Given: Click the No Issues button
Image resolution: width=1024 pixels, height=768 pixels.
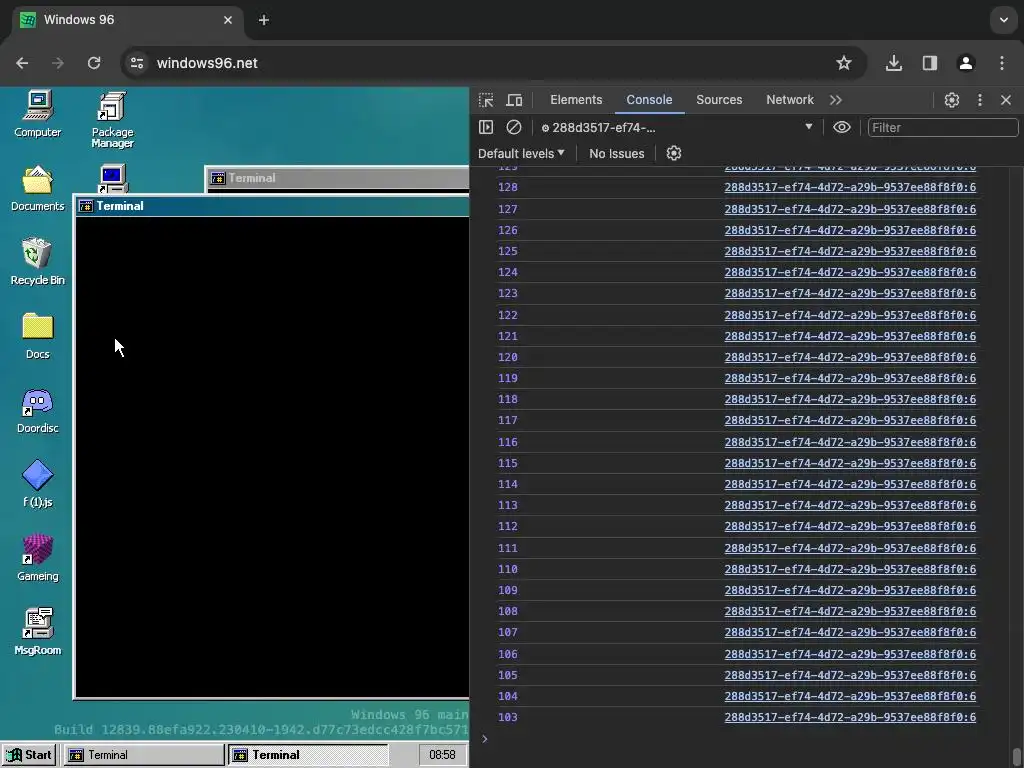Looking at the screenshot, I should tap(616, 153).
